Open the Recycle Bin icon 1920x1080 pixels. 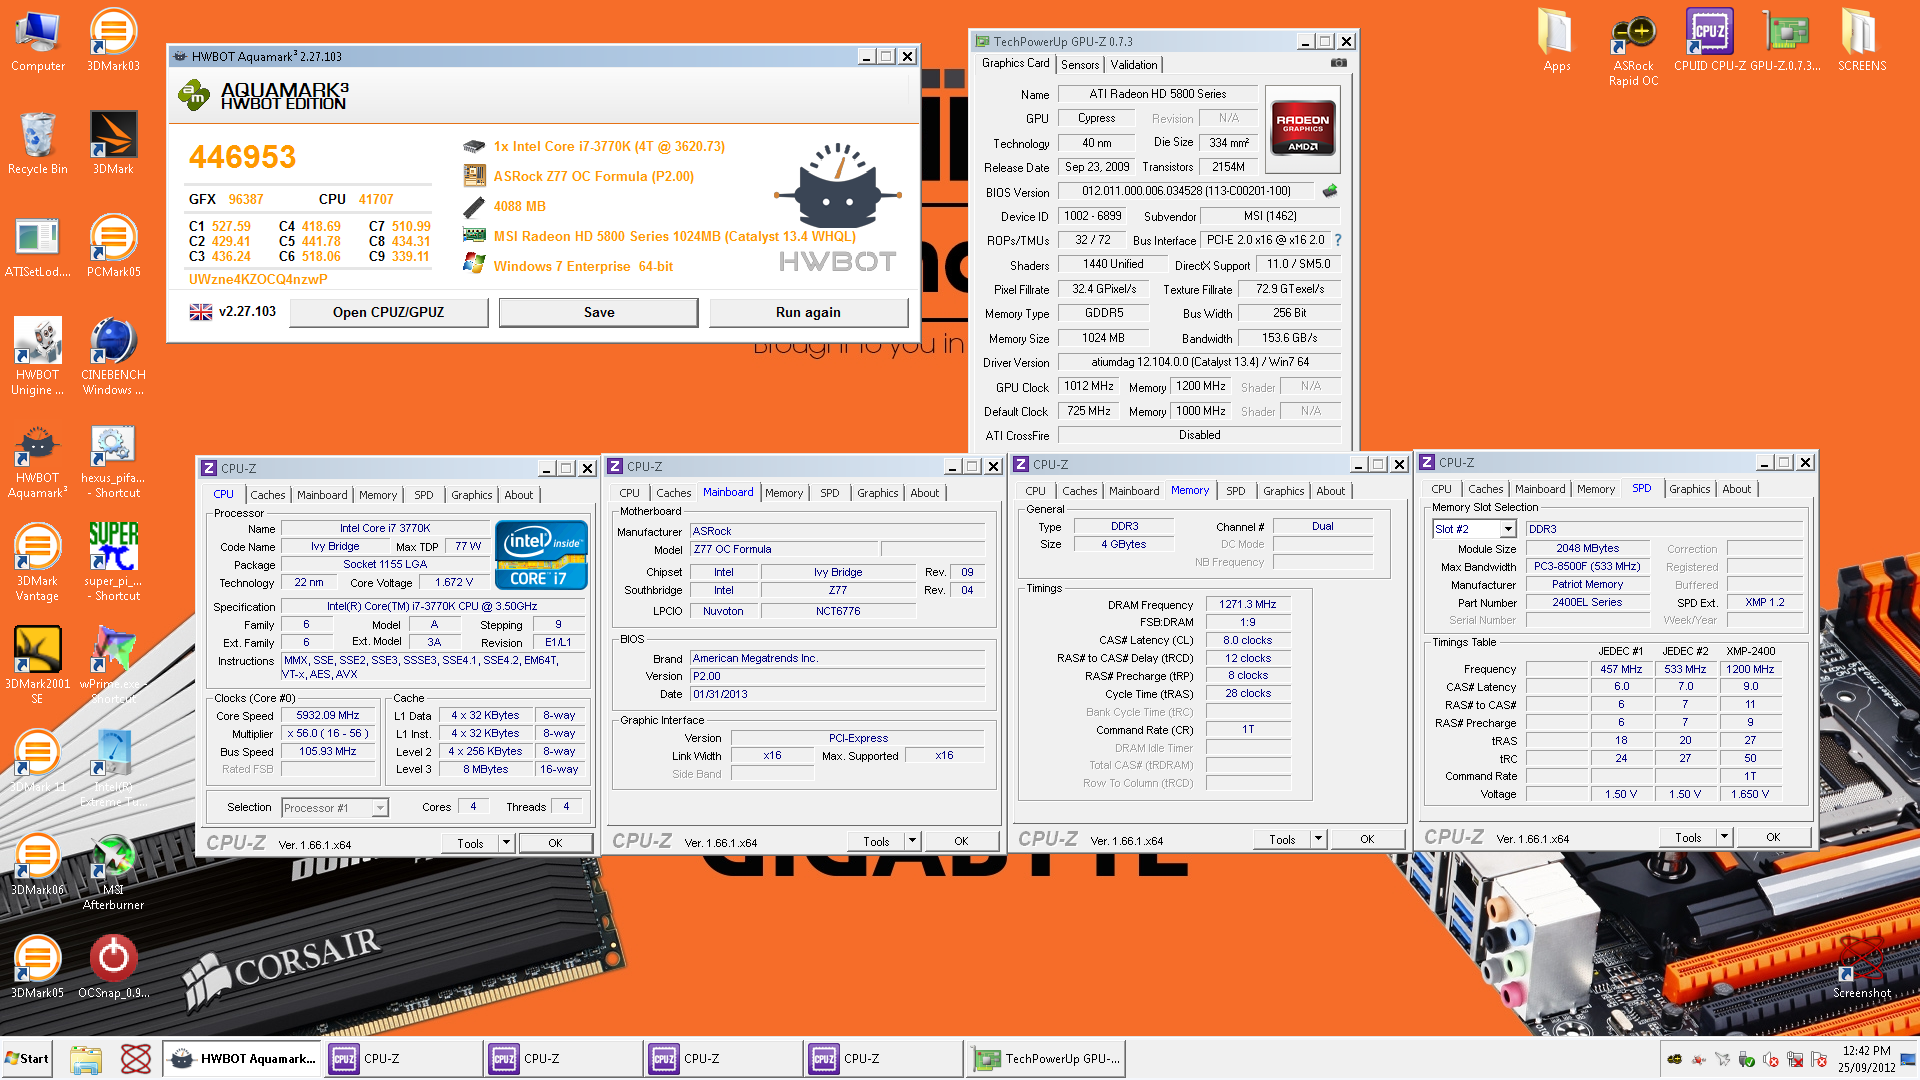[37, 144]
